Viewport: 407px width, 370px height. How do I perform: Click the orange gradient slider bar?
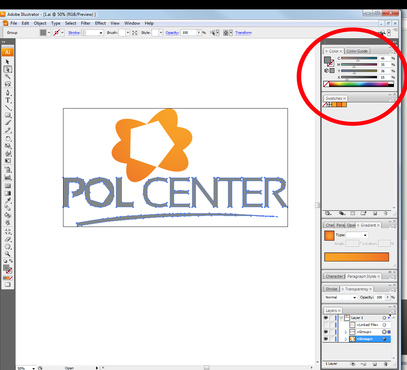click(356, 257)
